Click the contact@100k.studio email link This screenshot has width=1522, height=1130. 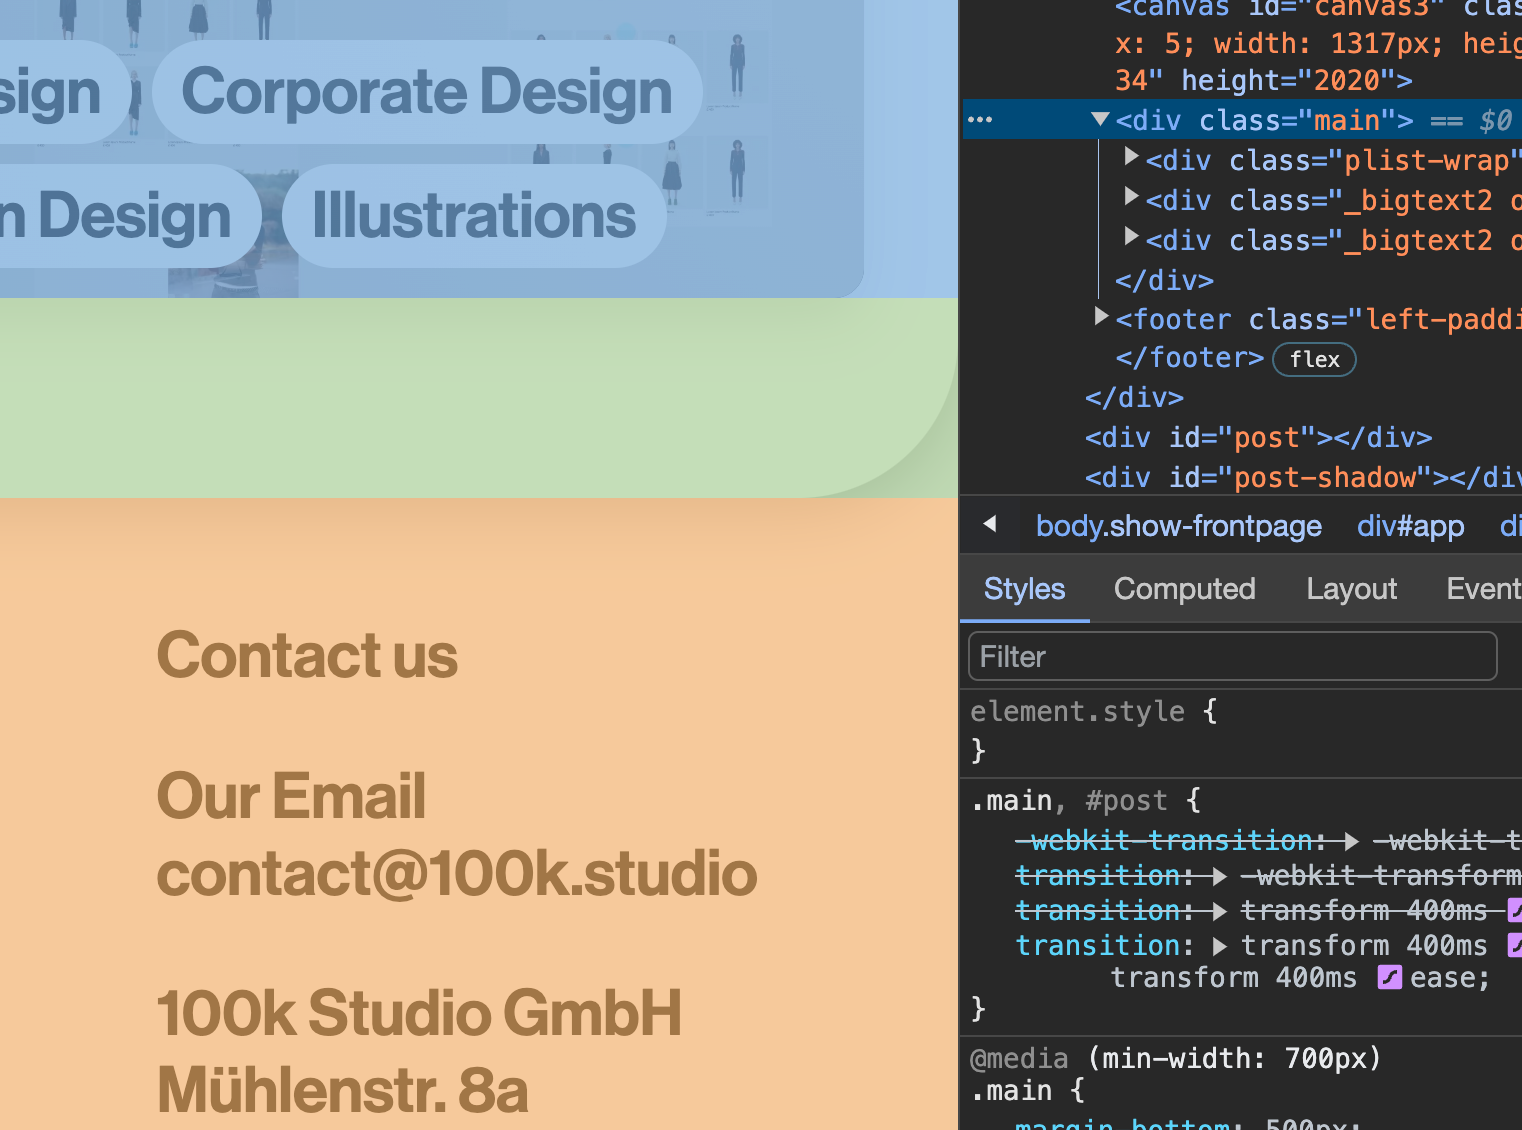pos(457,873)
